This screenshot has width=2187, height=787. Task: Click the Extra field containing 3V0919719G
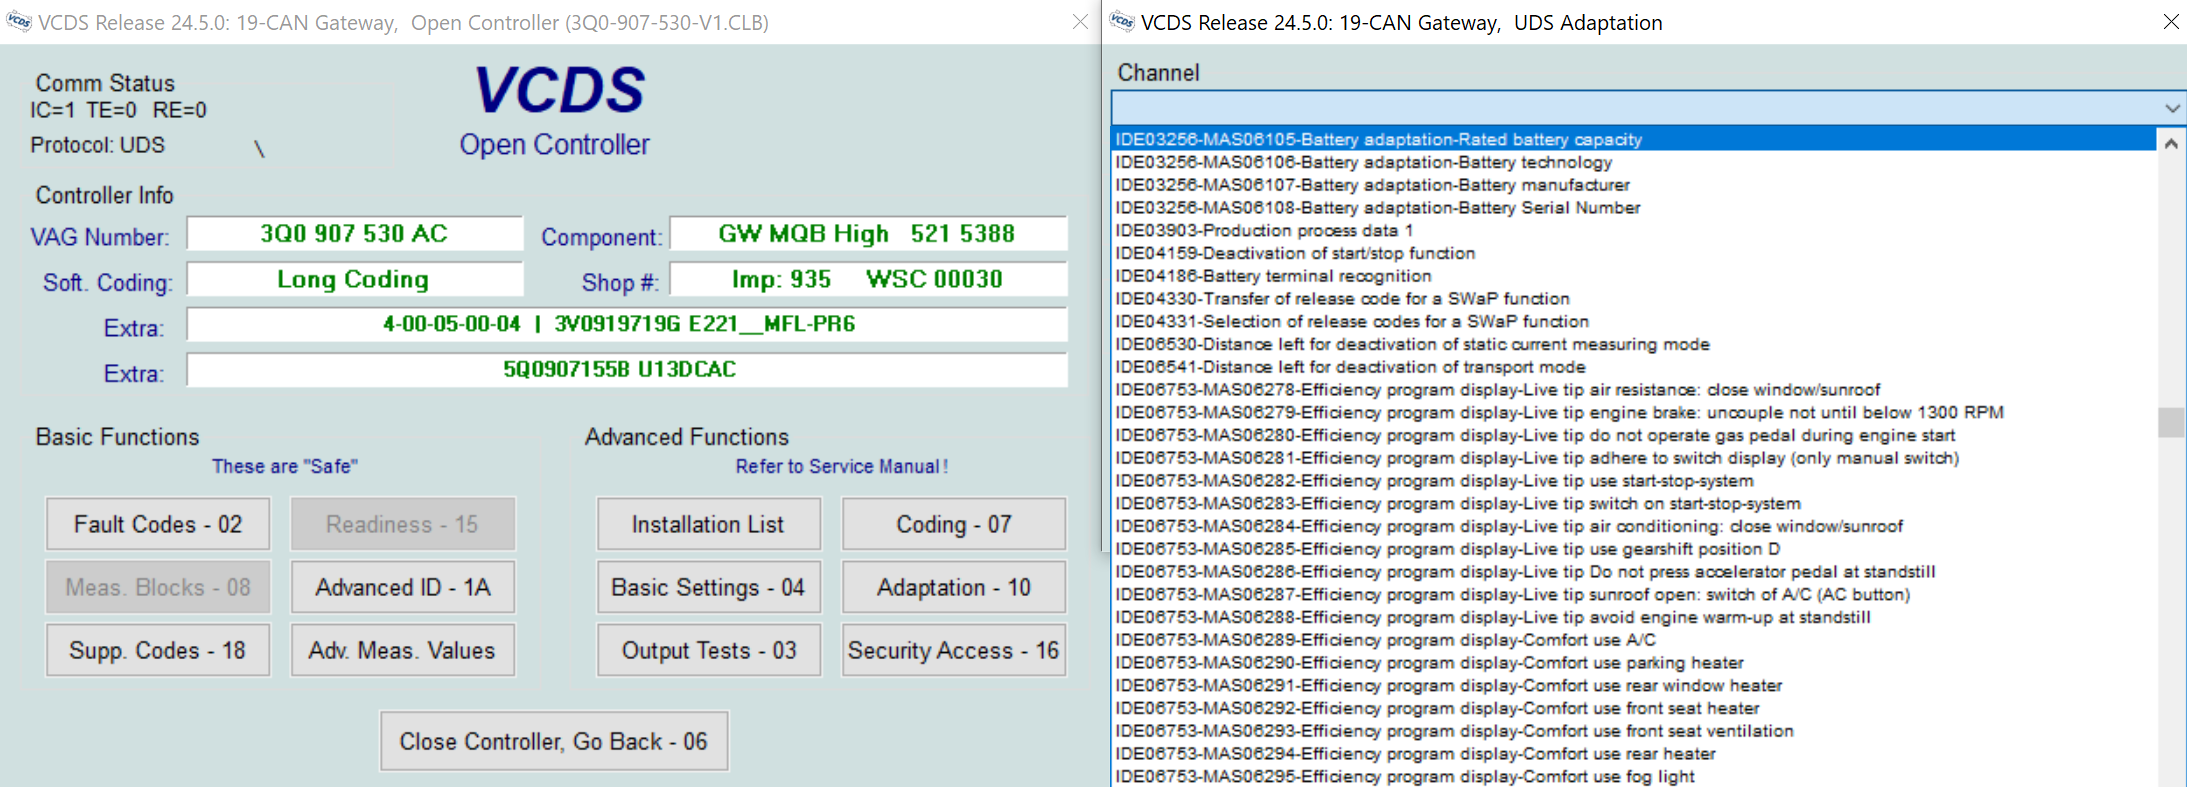(x=627, y=324)
